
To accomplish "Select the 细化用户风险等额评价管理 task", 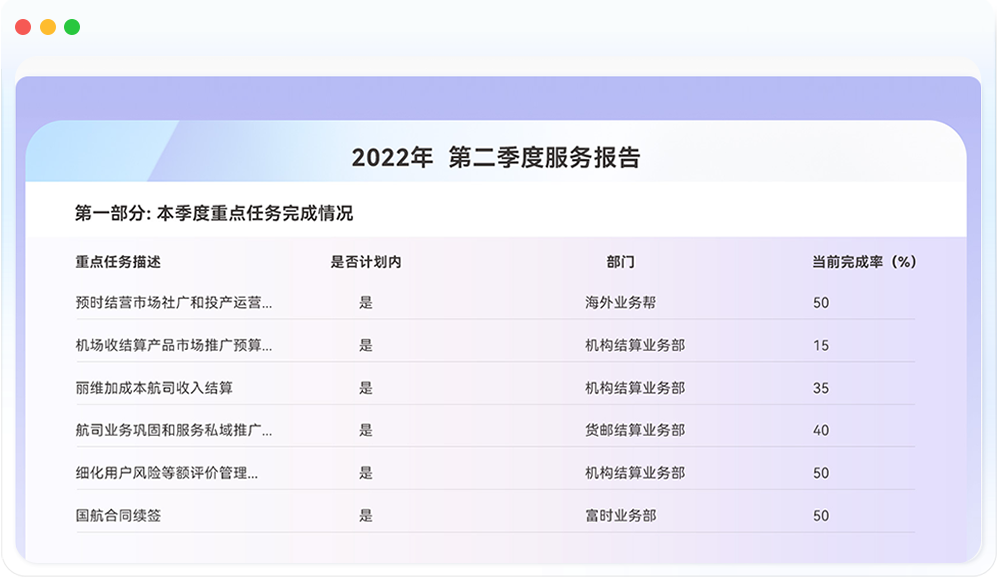I will pyautogui.click(x=167, y=473).
